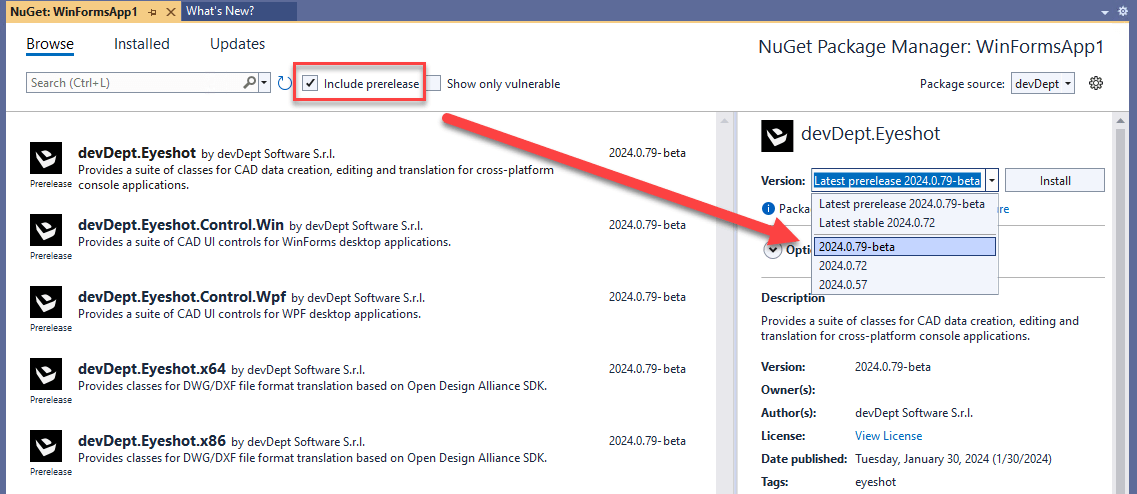1137x494 pixels.
Task: Click the Install button
Action: [1054, 181]
